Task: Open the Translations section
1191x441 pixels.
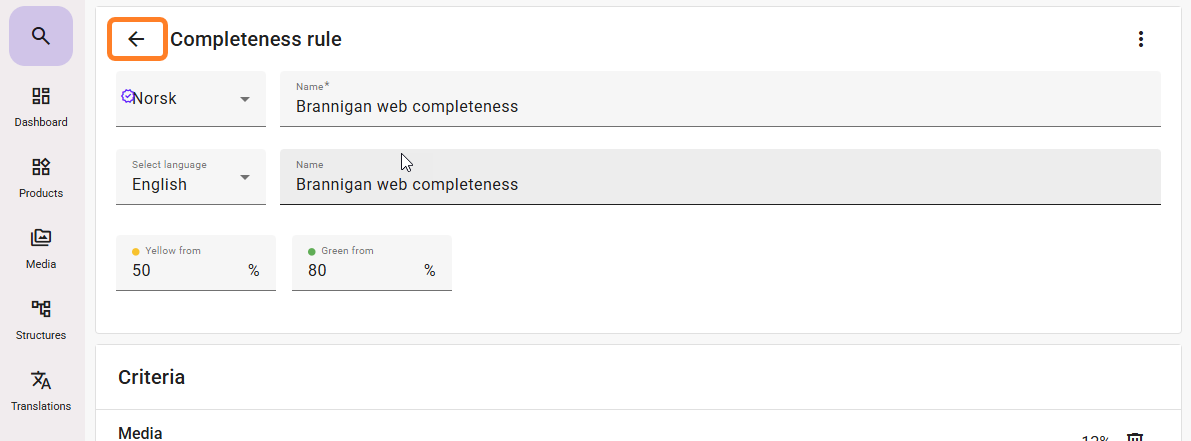Action: (x=41, y=390)
